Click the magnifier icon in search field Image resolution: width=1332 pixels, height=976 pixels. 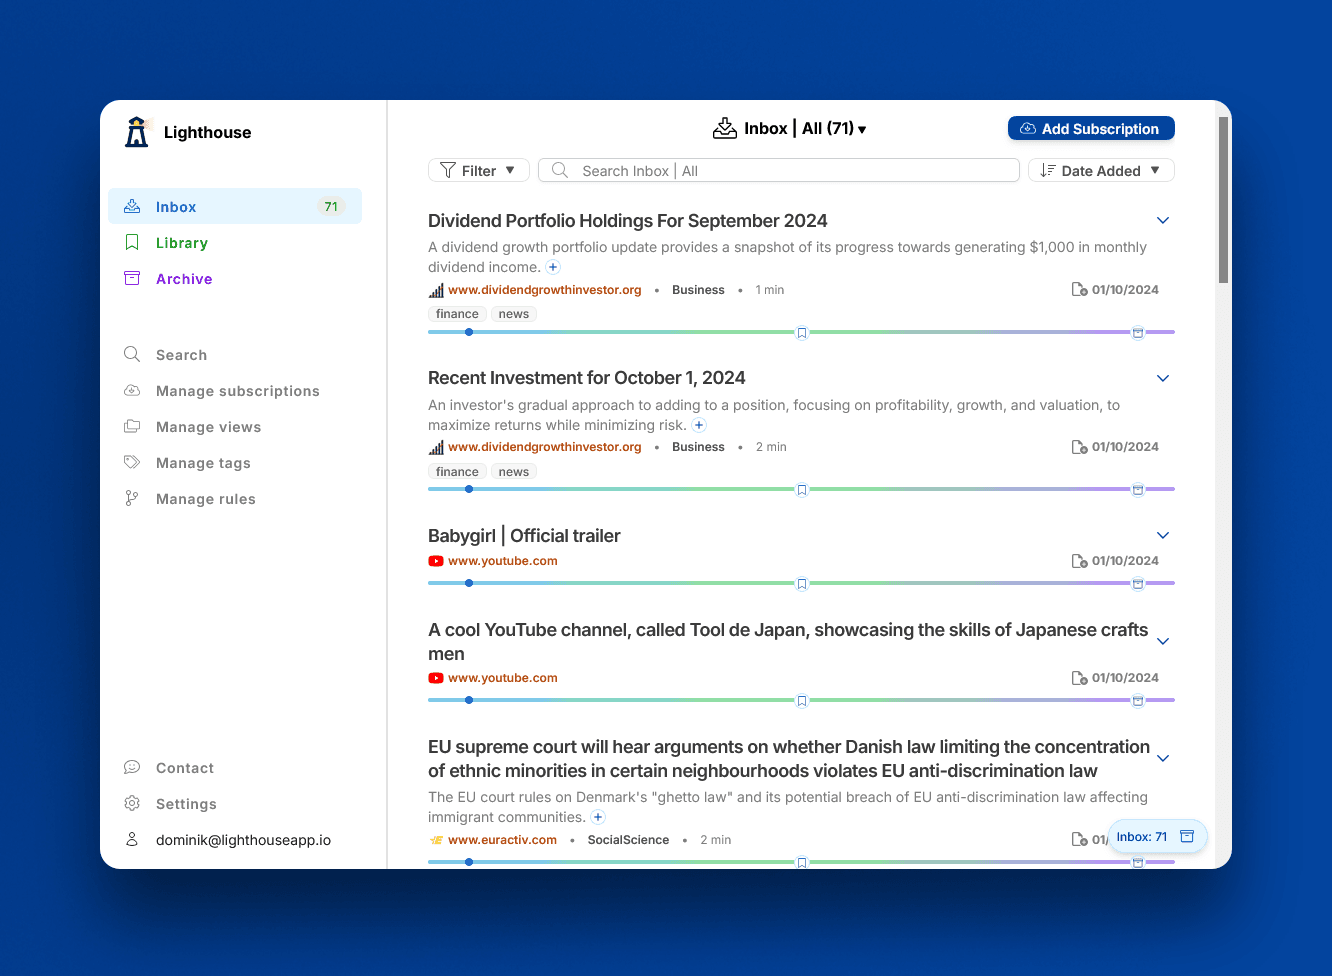pos(560,171)
